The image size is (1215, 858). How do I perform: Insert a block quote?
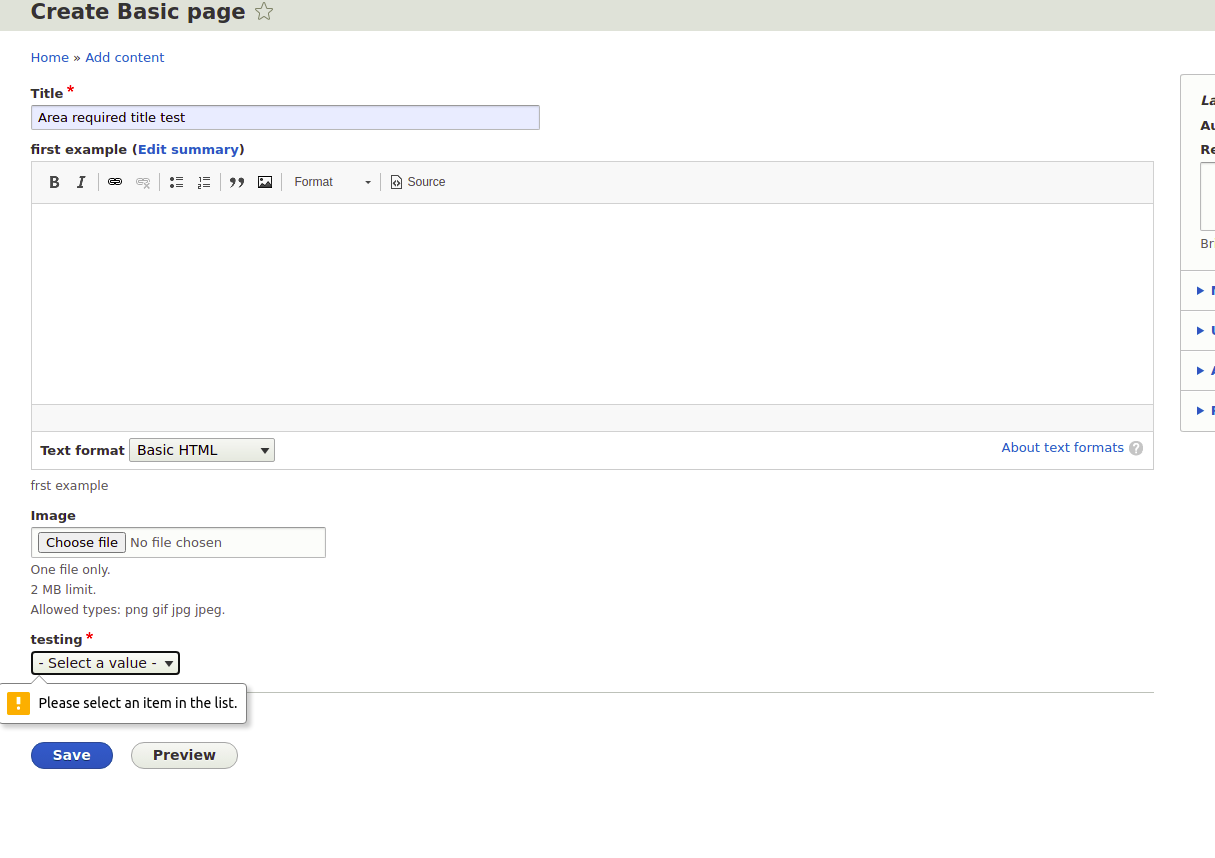pos(236,182)
